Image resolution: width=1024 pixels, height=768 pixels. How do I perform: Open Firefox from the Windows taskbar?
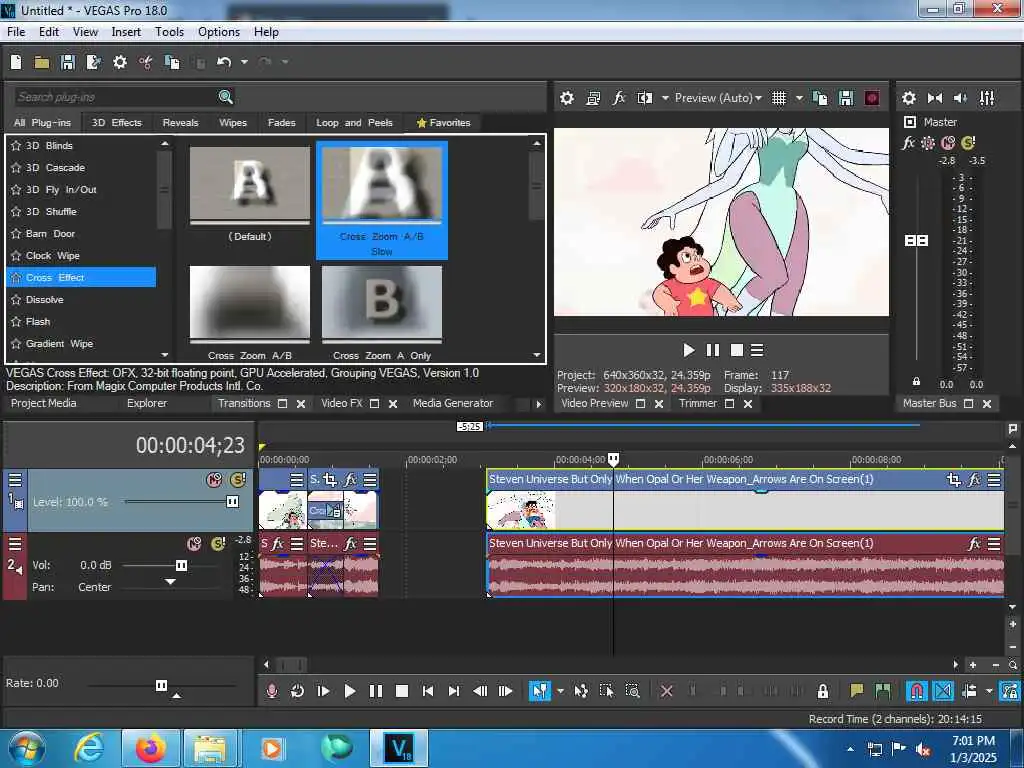pyautogui.click(x=150, y=748)
